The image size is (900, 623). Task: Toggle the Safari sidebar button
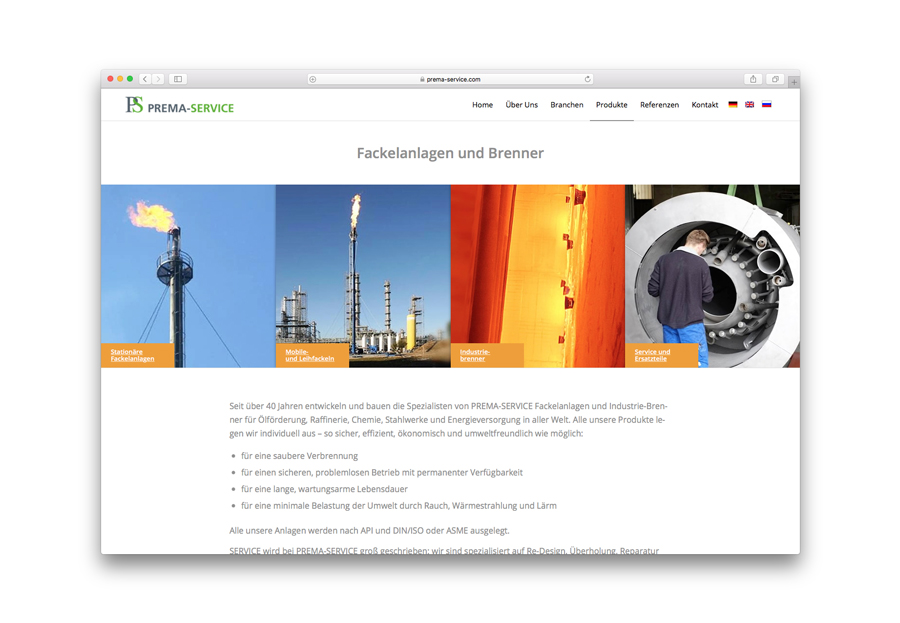point(178,79)
